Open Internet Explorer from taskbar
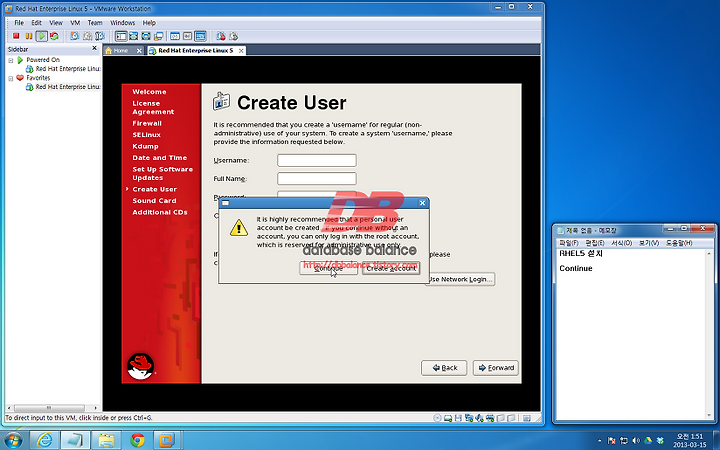Viewport: 720px width, 450px height. click(x=45, y=440)
